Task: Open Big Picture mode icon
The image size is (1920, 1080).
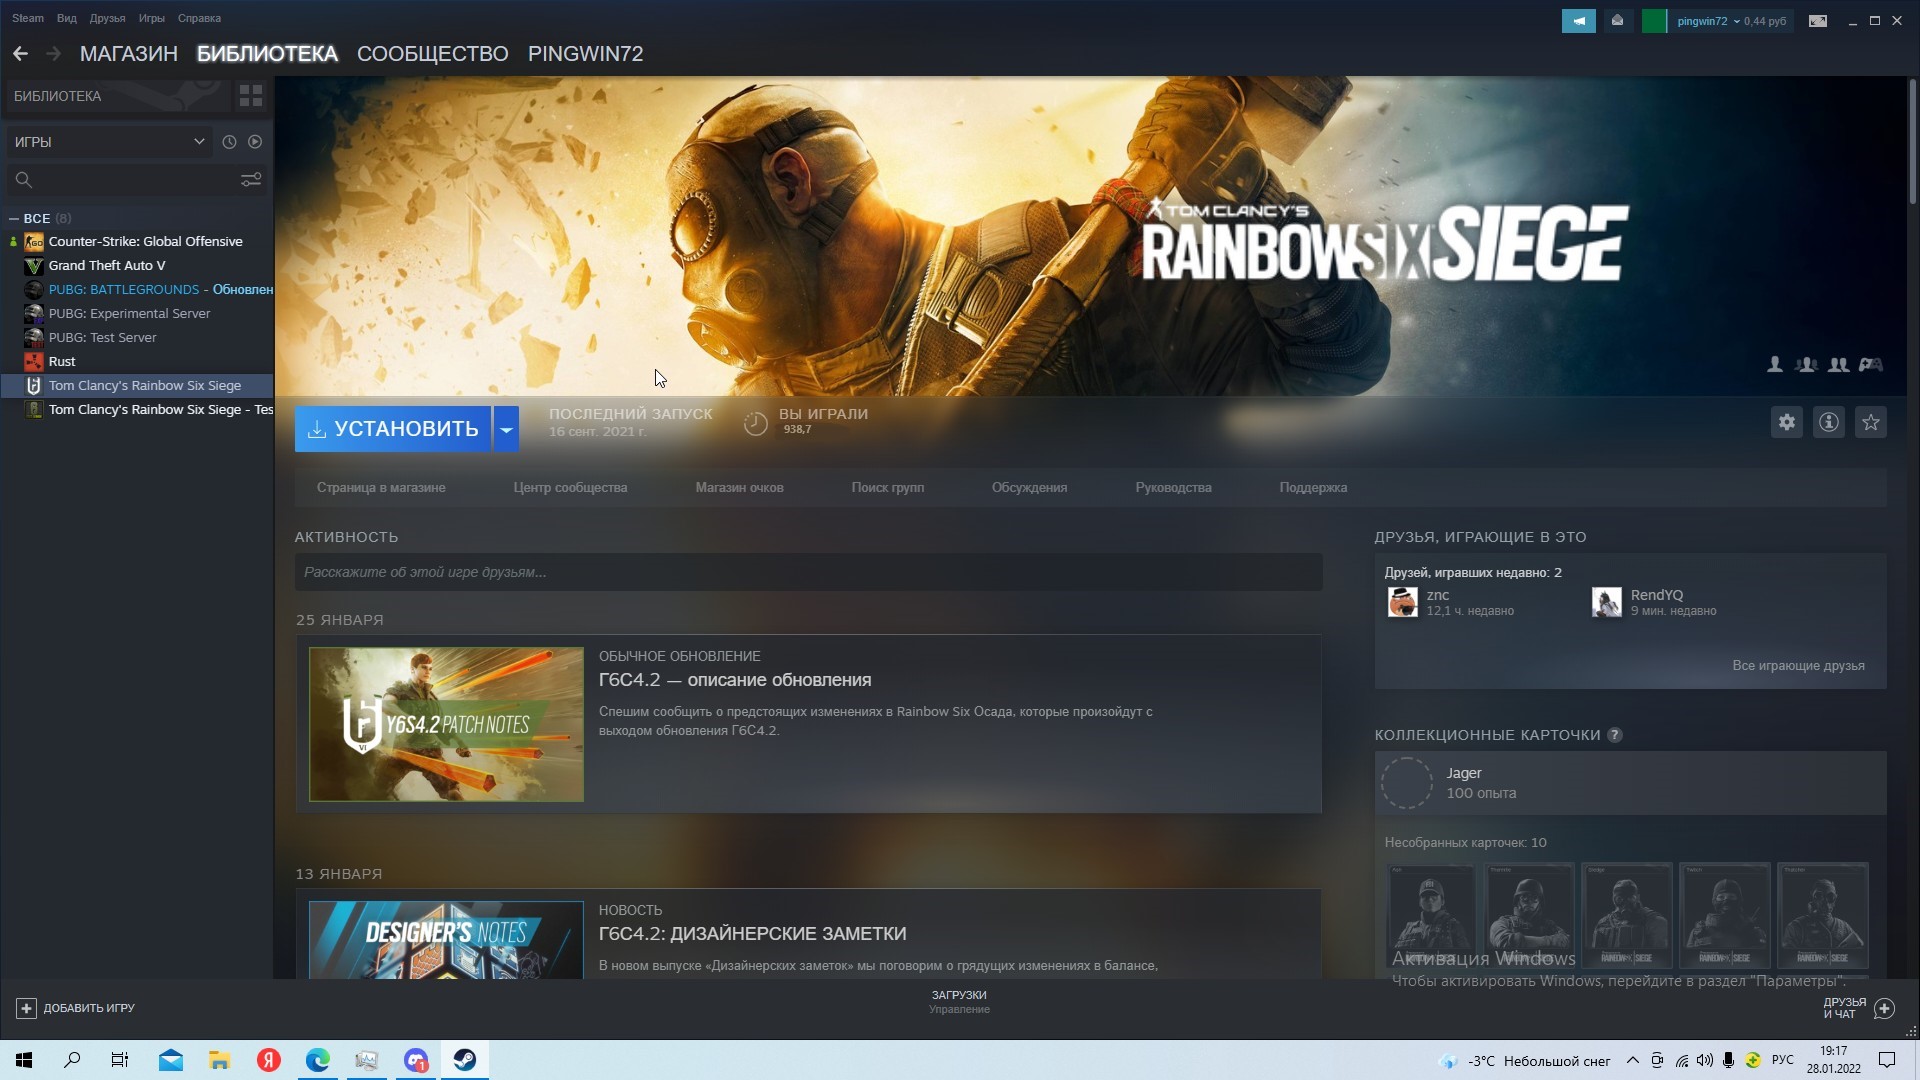Action: pyautogui.click(x=1818, y=21)
